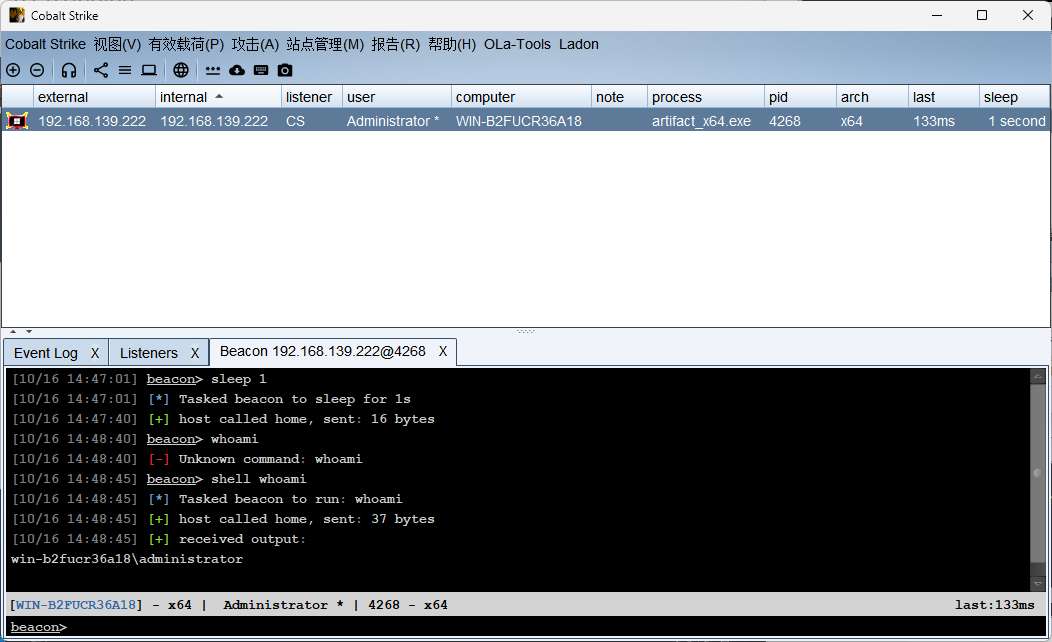Screen dimensions: 1052x642
Task: Collapse the top pane with the up splitter arrow
Action: [x=13, y=331]
